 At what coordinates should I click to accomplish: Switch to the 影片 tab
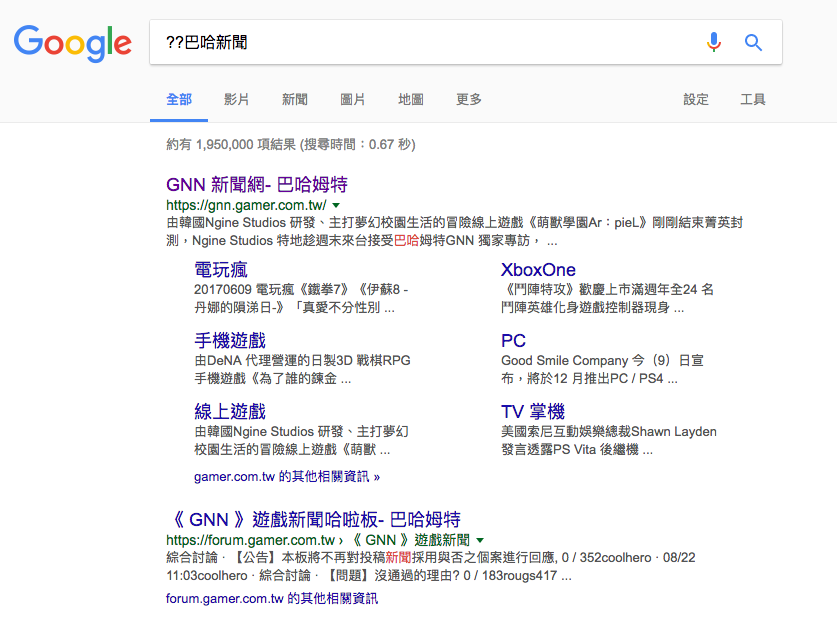tap(237, 100)
